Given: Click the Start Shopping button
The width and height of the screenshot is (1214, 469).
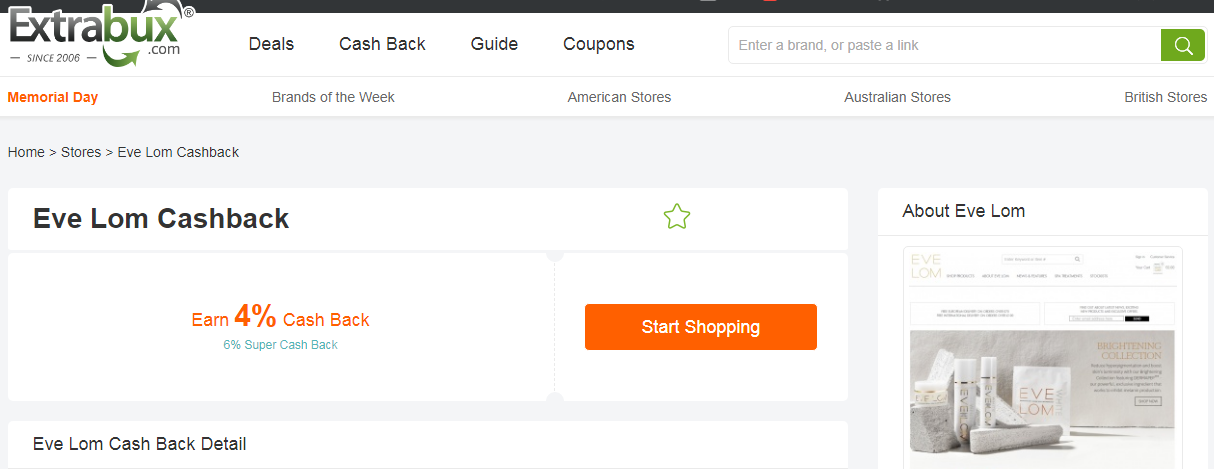Looking at the screenshot, I should 700,327.
